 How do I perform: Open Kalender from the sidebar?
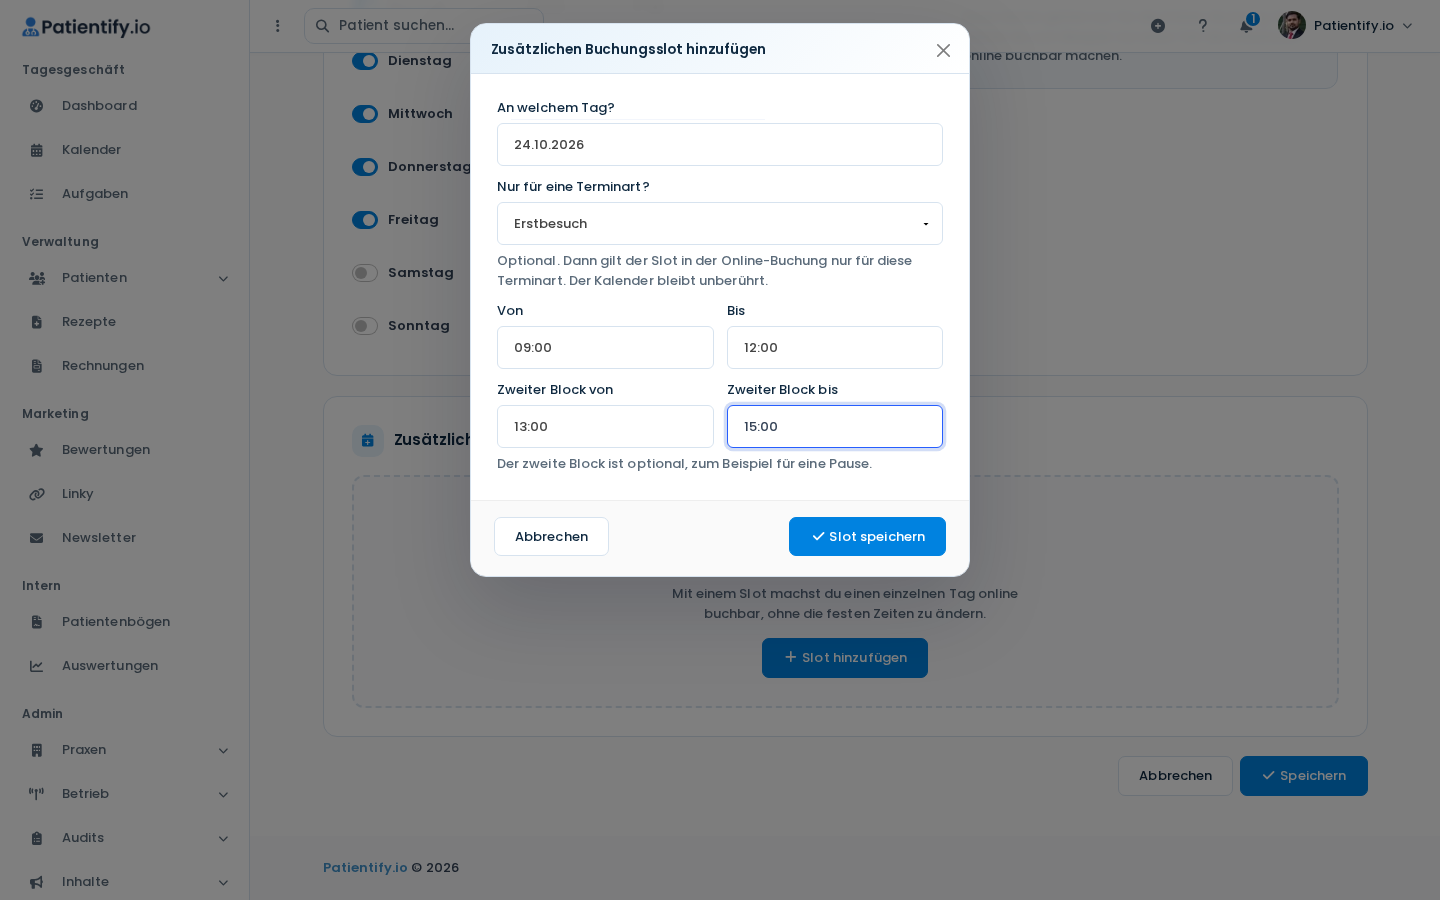[91, 150]
